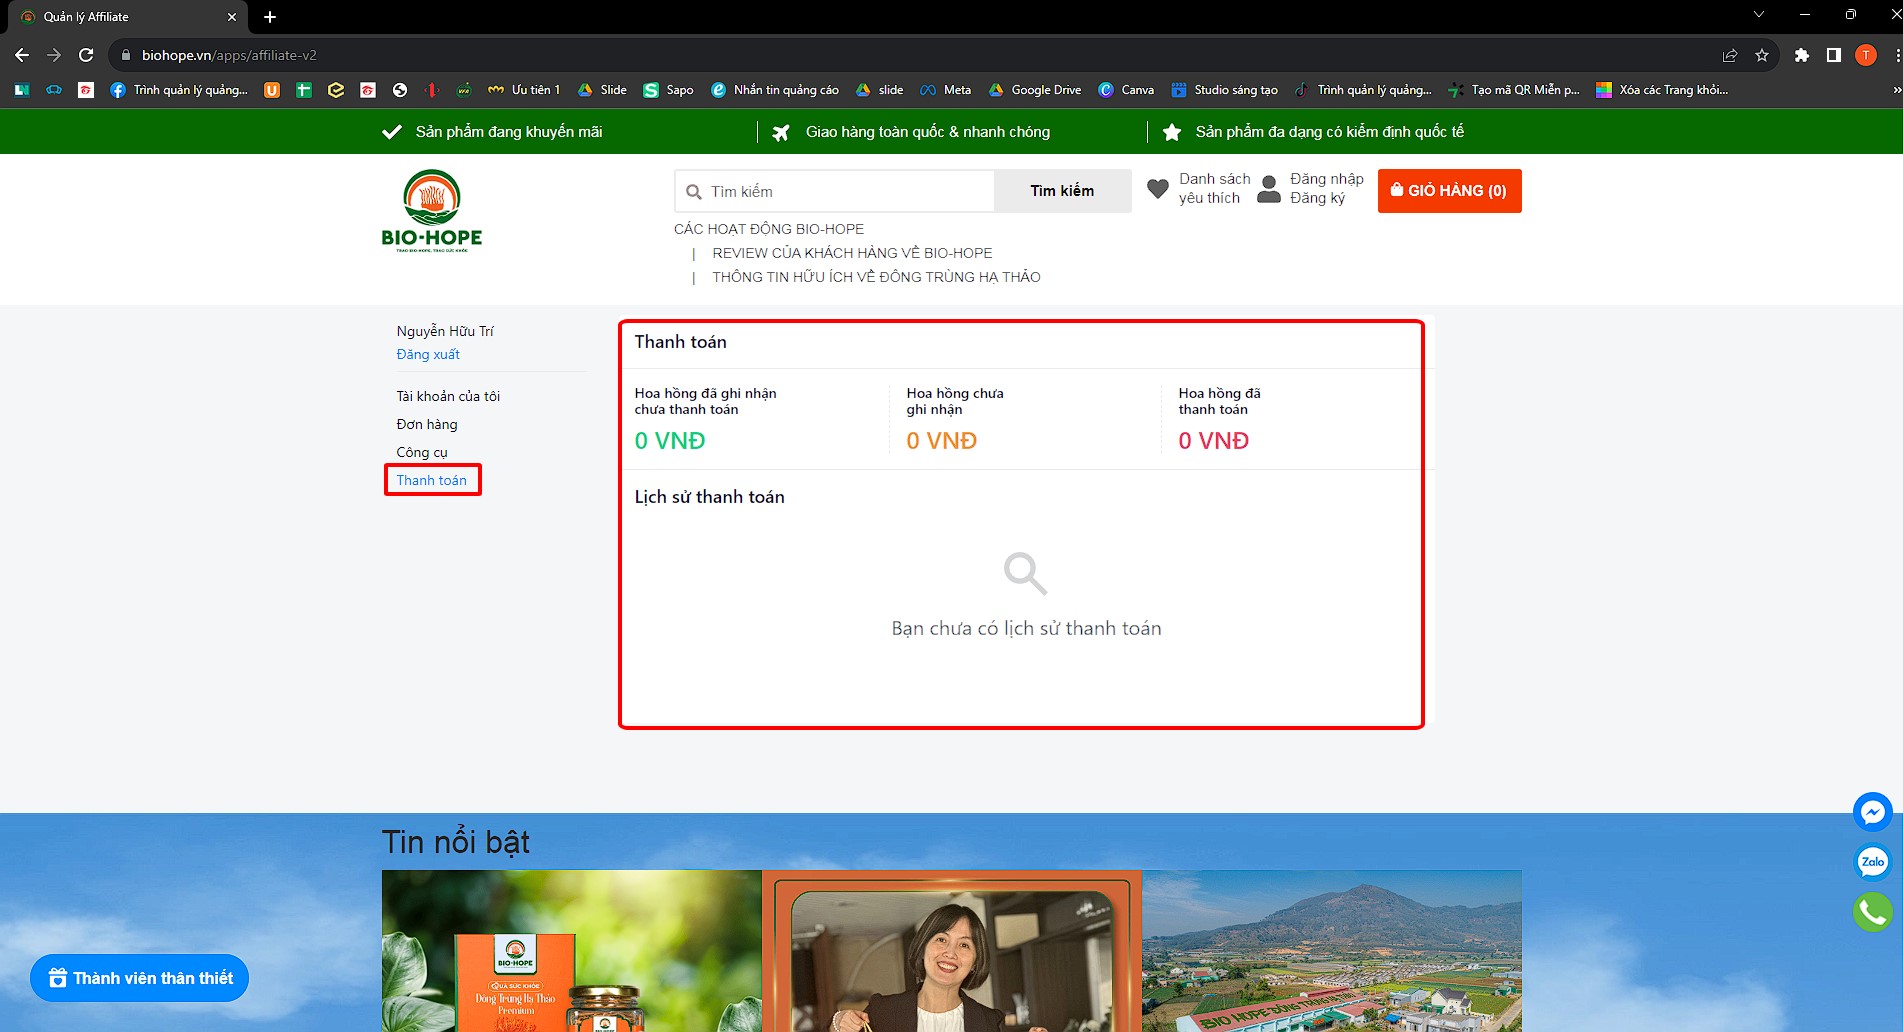Viewport: 1903px width, 1032px height.
Task: Open a new browser tab
Action: pos(270,17)
